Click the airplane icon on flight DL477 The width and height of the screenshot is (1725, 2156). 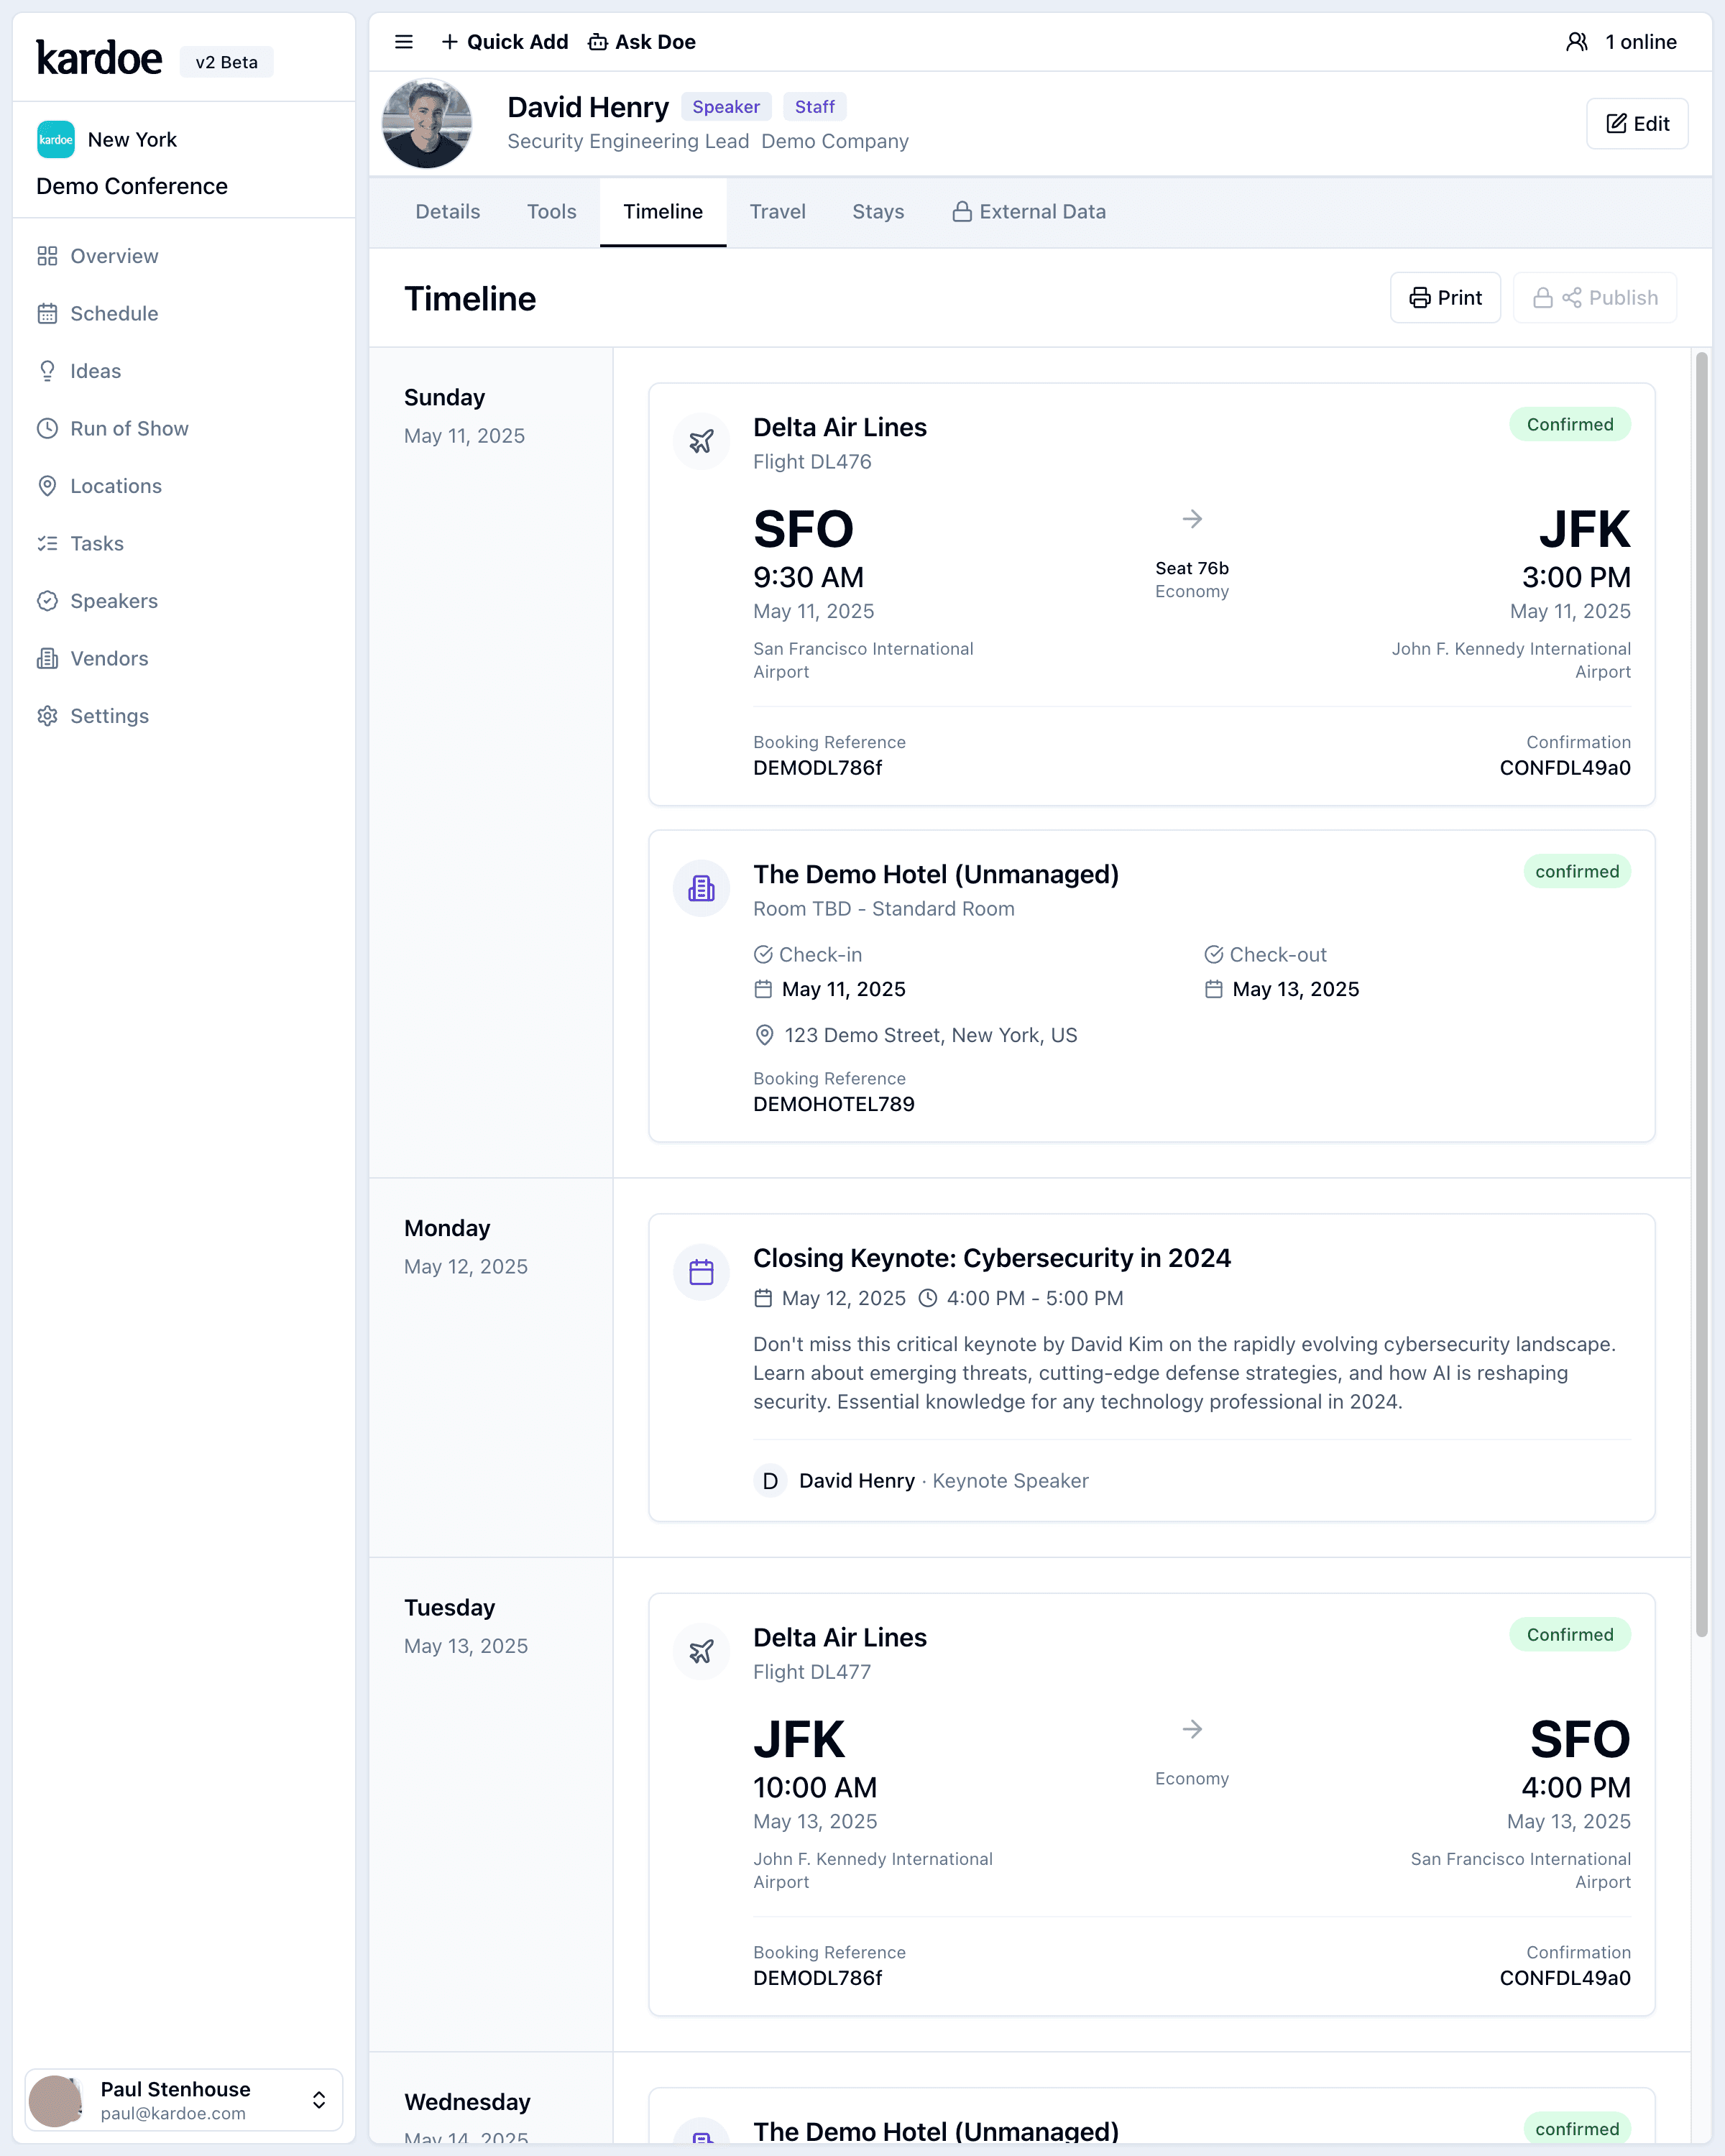[702, 1651]
